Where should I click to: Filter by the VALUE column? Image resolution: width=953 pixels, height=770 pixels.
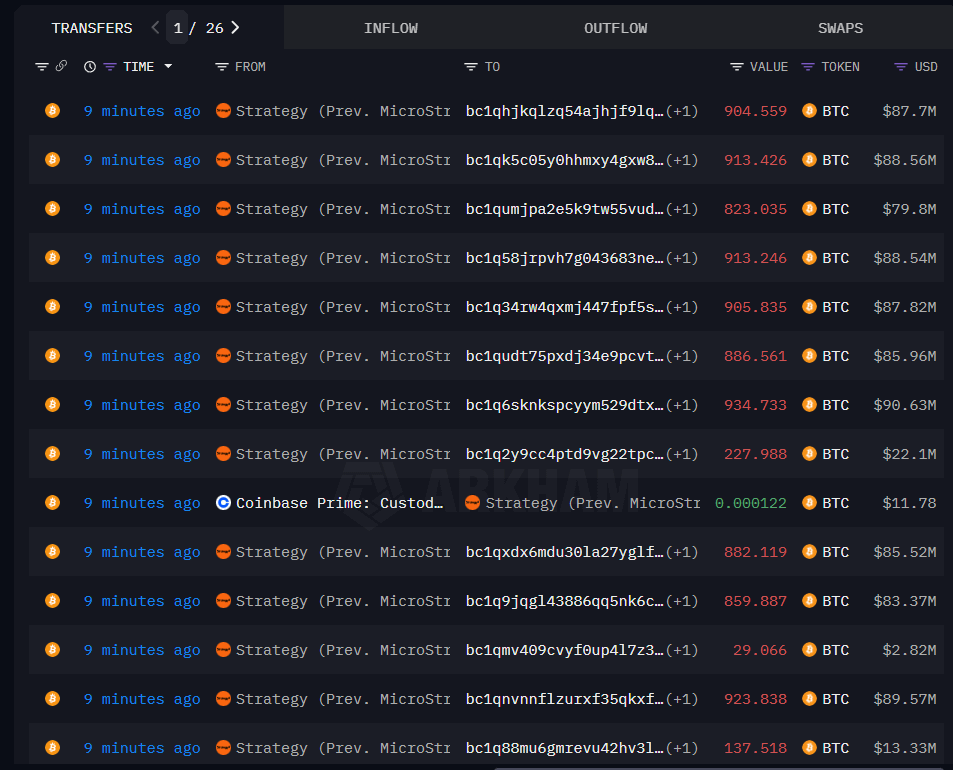click(736, 67)
